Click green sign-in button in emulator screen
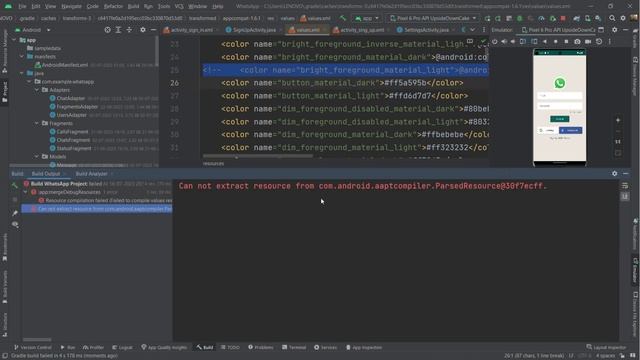The image size is (640, 360). [560, 119]
